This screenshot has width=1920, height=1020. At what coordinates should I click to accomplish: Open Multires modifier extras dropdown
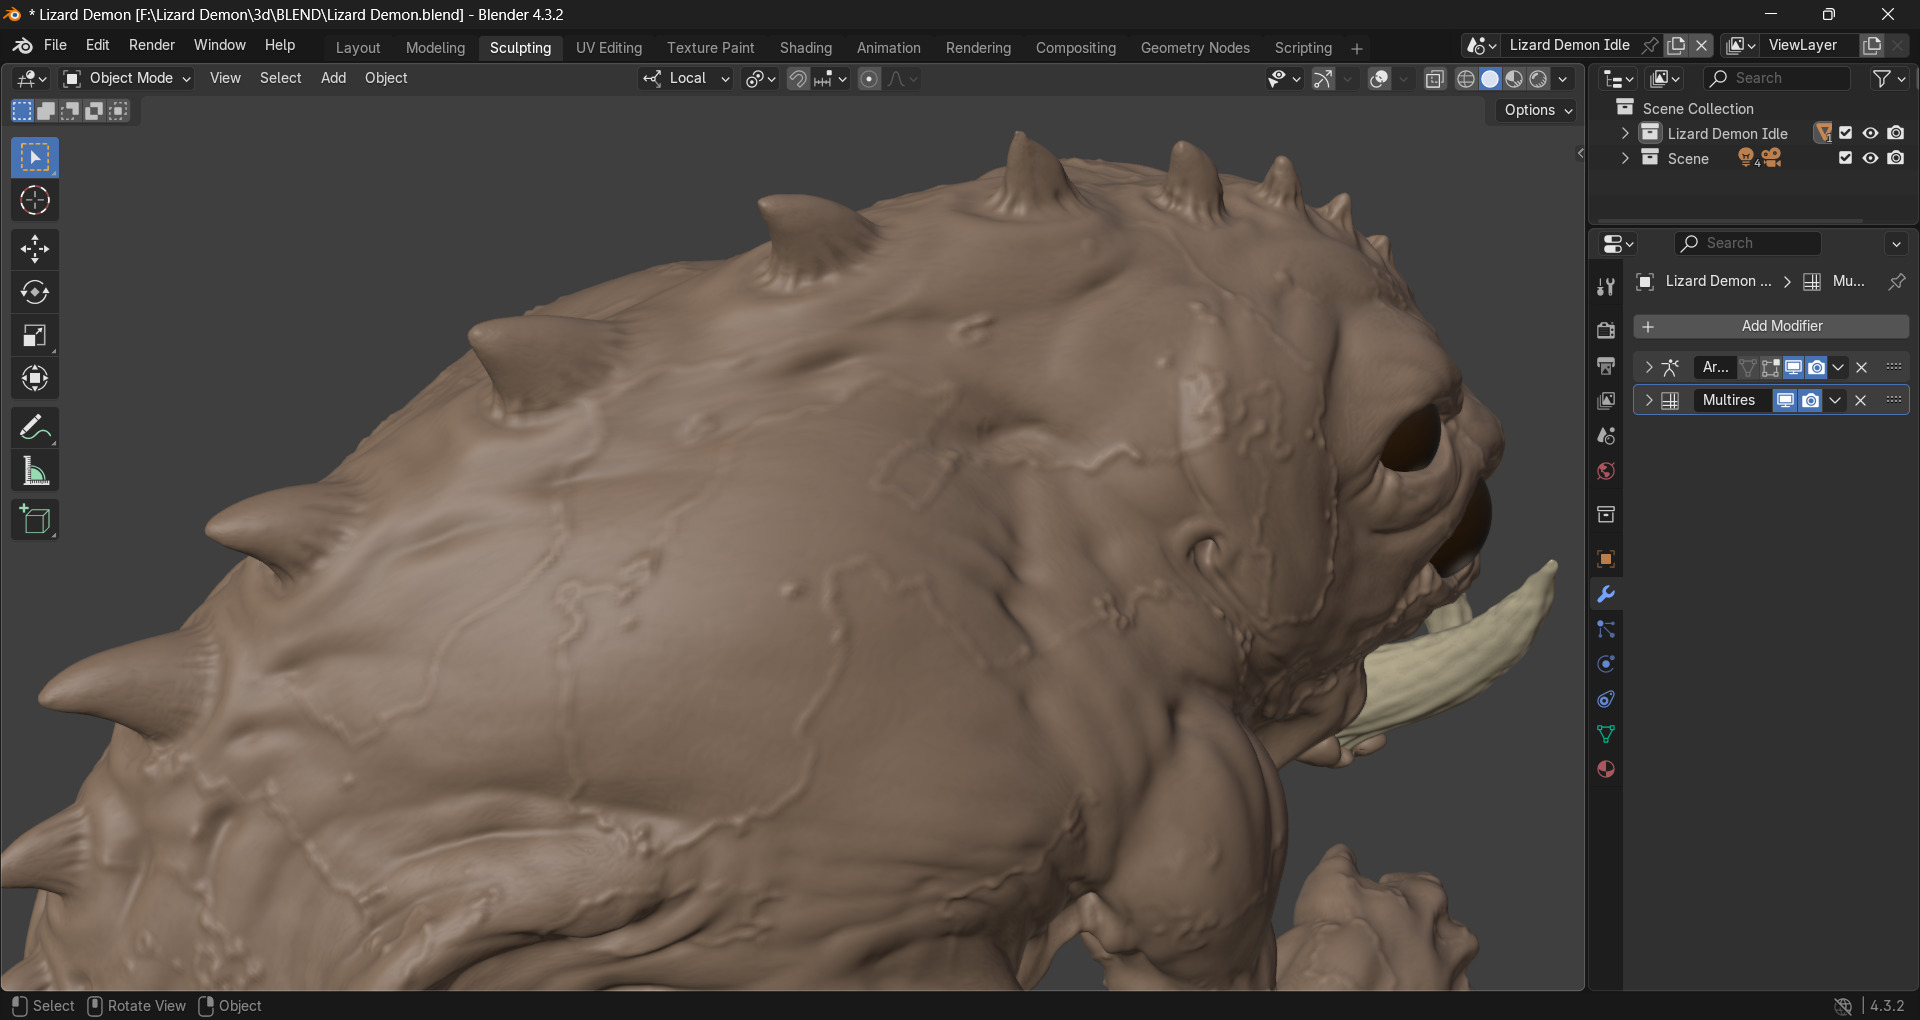pyautogui.click(x=1835, y=400)
